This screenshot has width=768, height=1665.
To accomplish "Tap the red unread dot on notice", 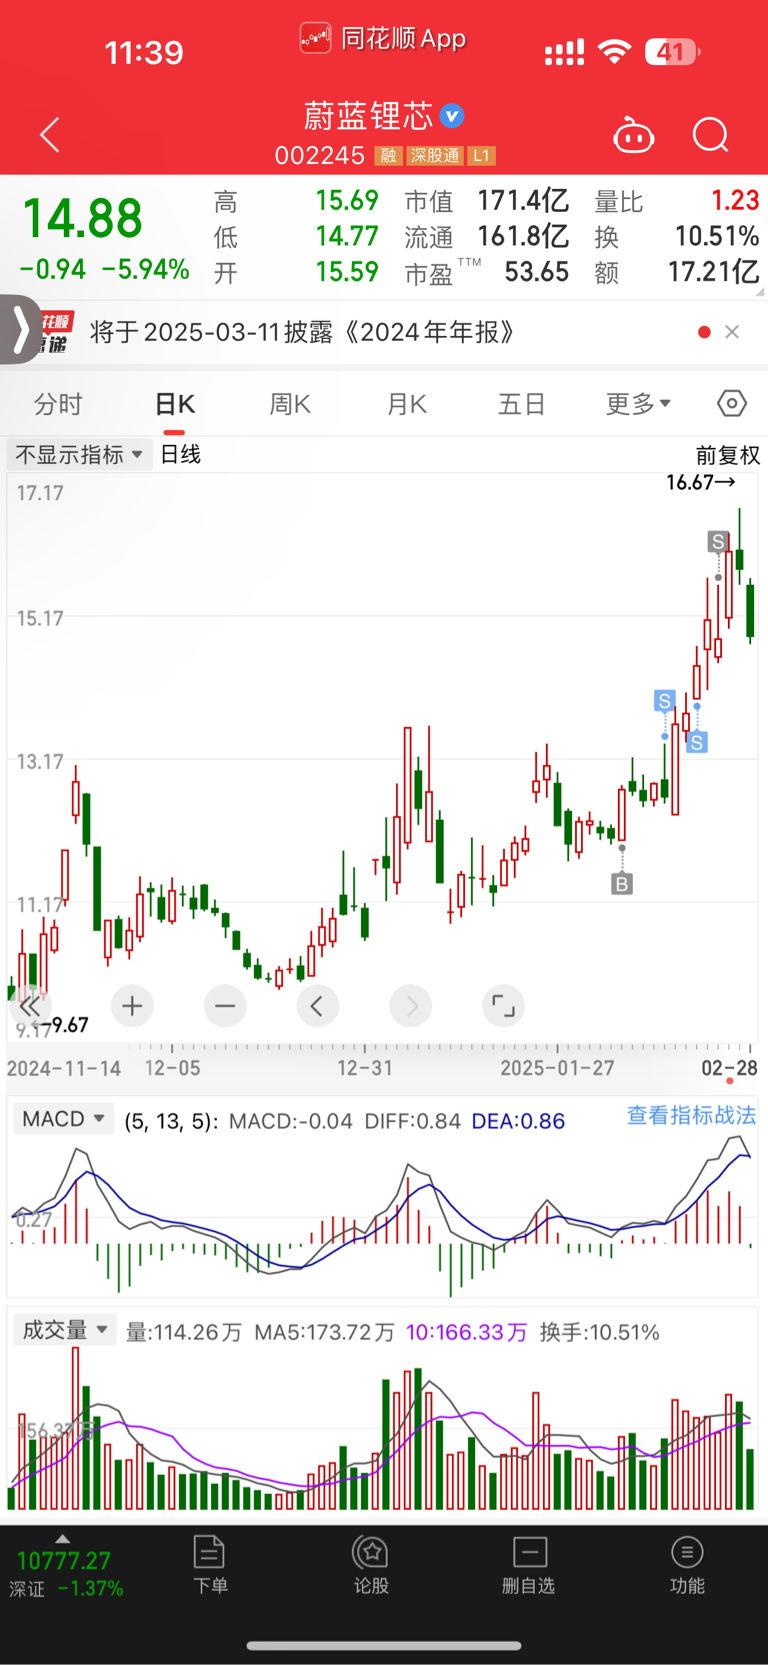I will click(x=704, y=332).
